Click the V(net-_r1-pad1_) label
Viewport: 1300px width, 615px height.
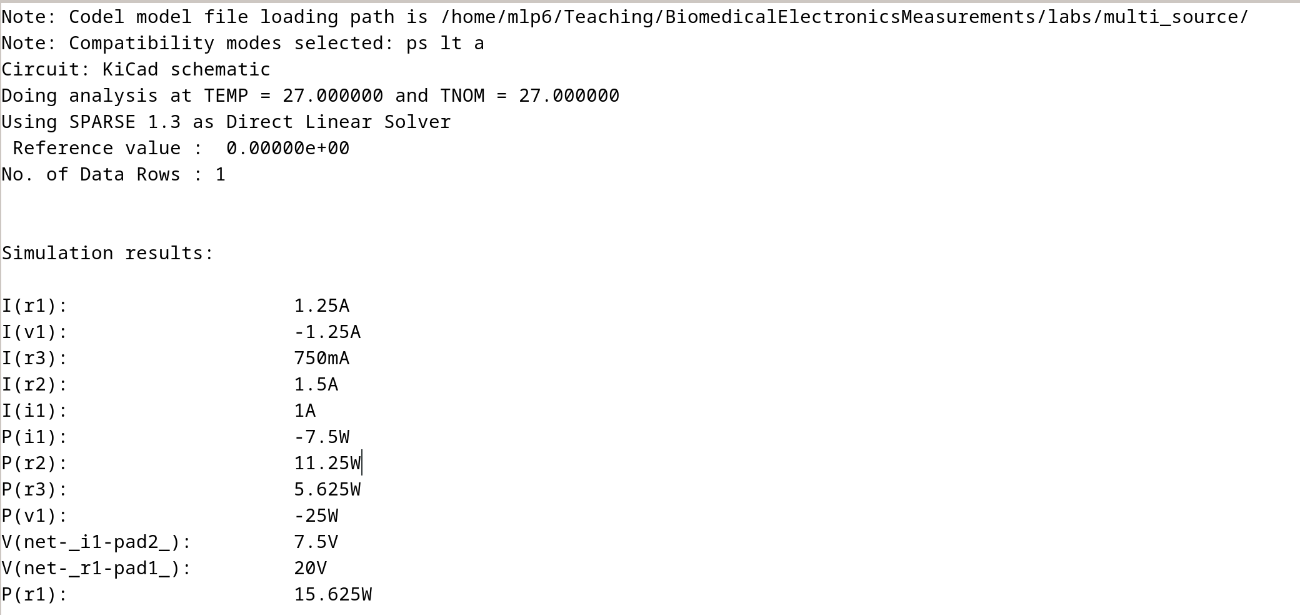click(96, 568)
